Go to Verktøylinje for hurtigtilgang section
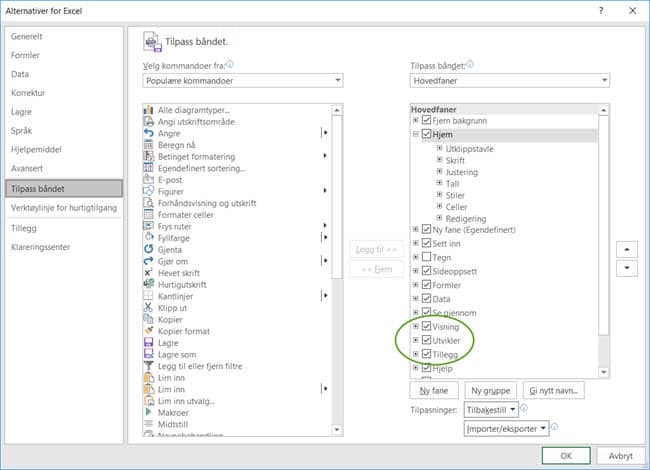Viewport: 650px width, 470px height. click(66, 207)
